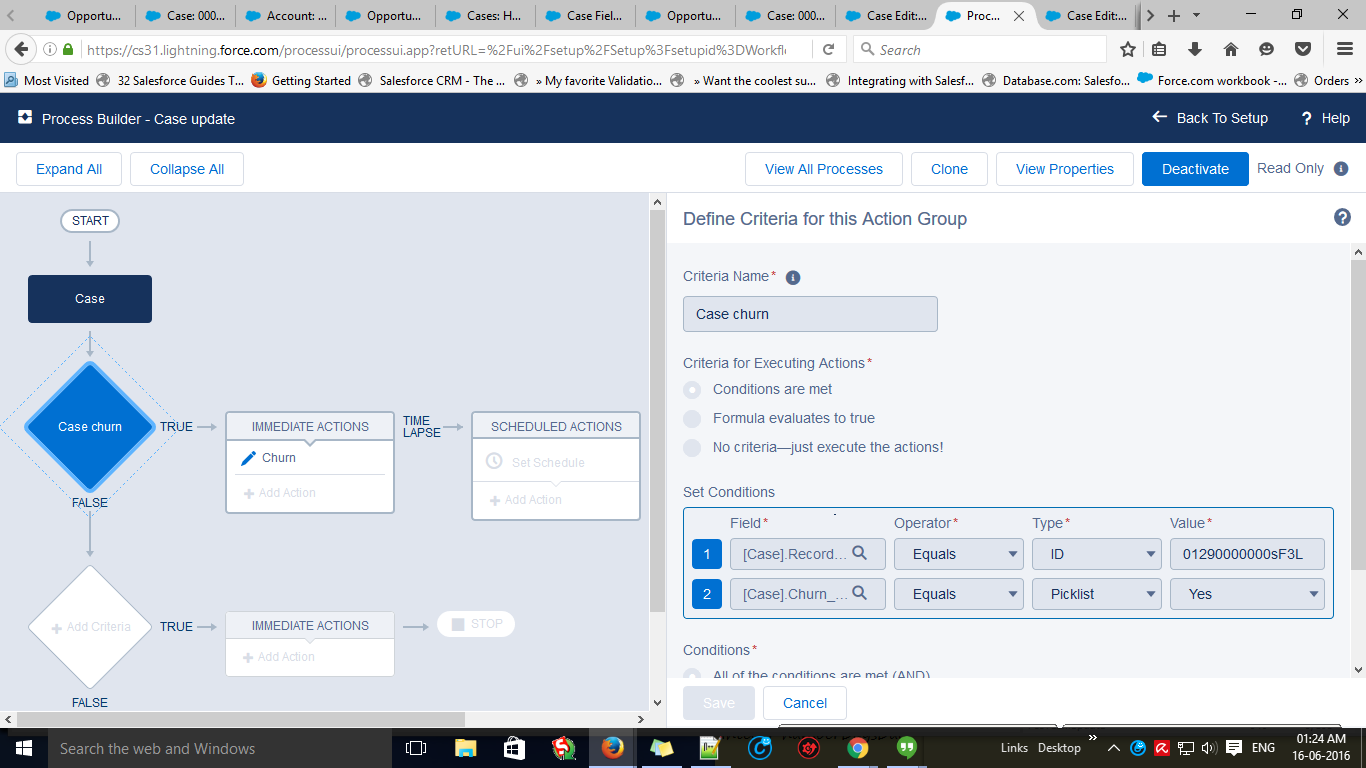Open View All Processes
The width and height of the screenshot is (1366, 768).
824,169
